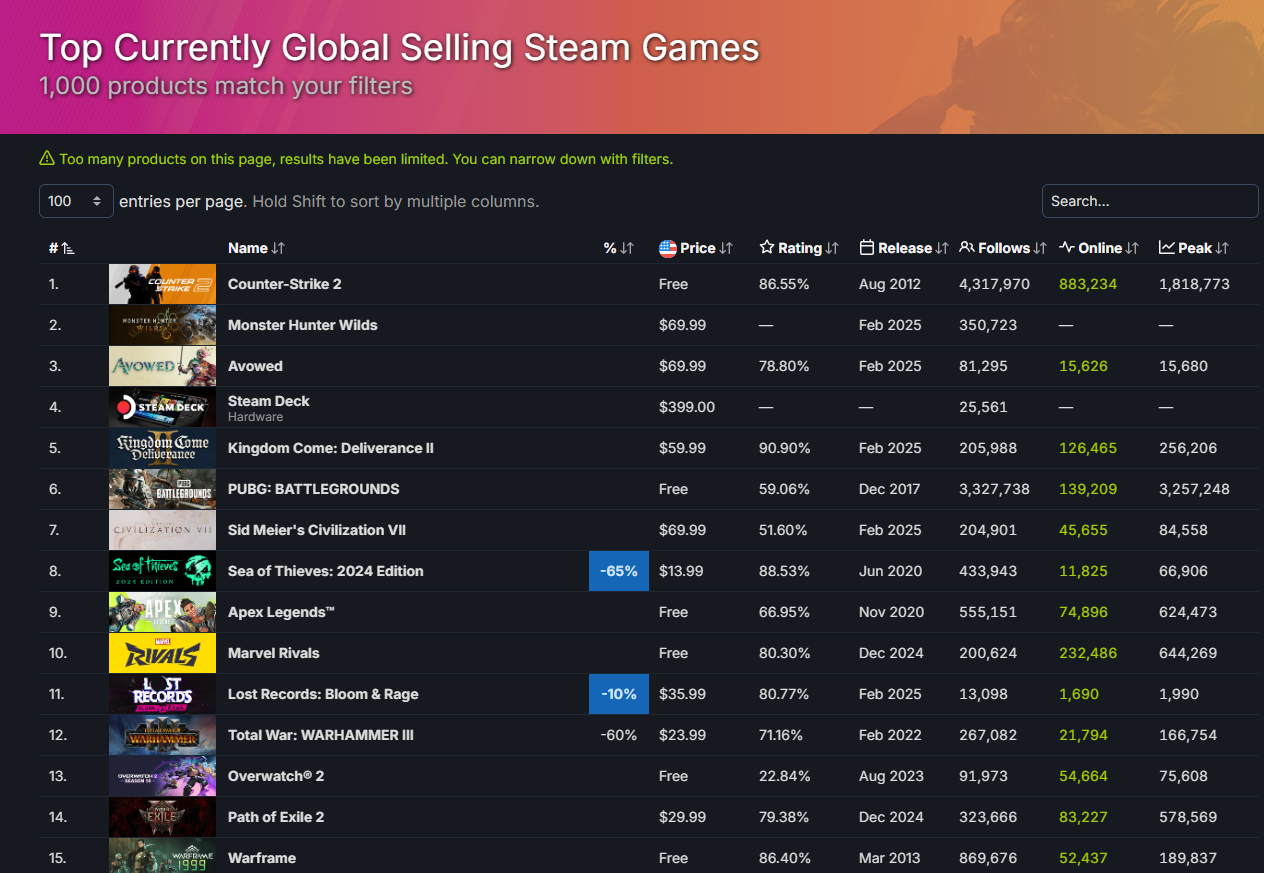Open Monster Hunter Wilds thumbnail
The height and width of the screenshot is (873, 1264).
[x=162, y=325]
